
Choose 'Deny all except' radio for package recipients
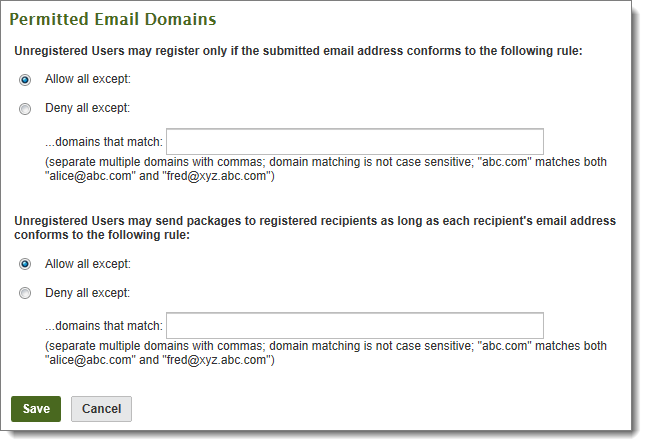point(25,294)
